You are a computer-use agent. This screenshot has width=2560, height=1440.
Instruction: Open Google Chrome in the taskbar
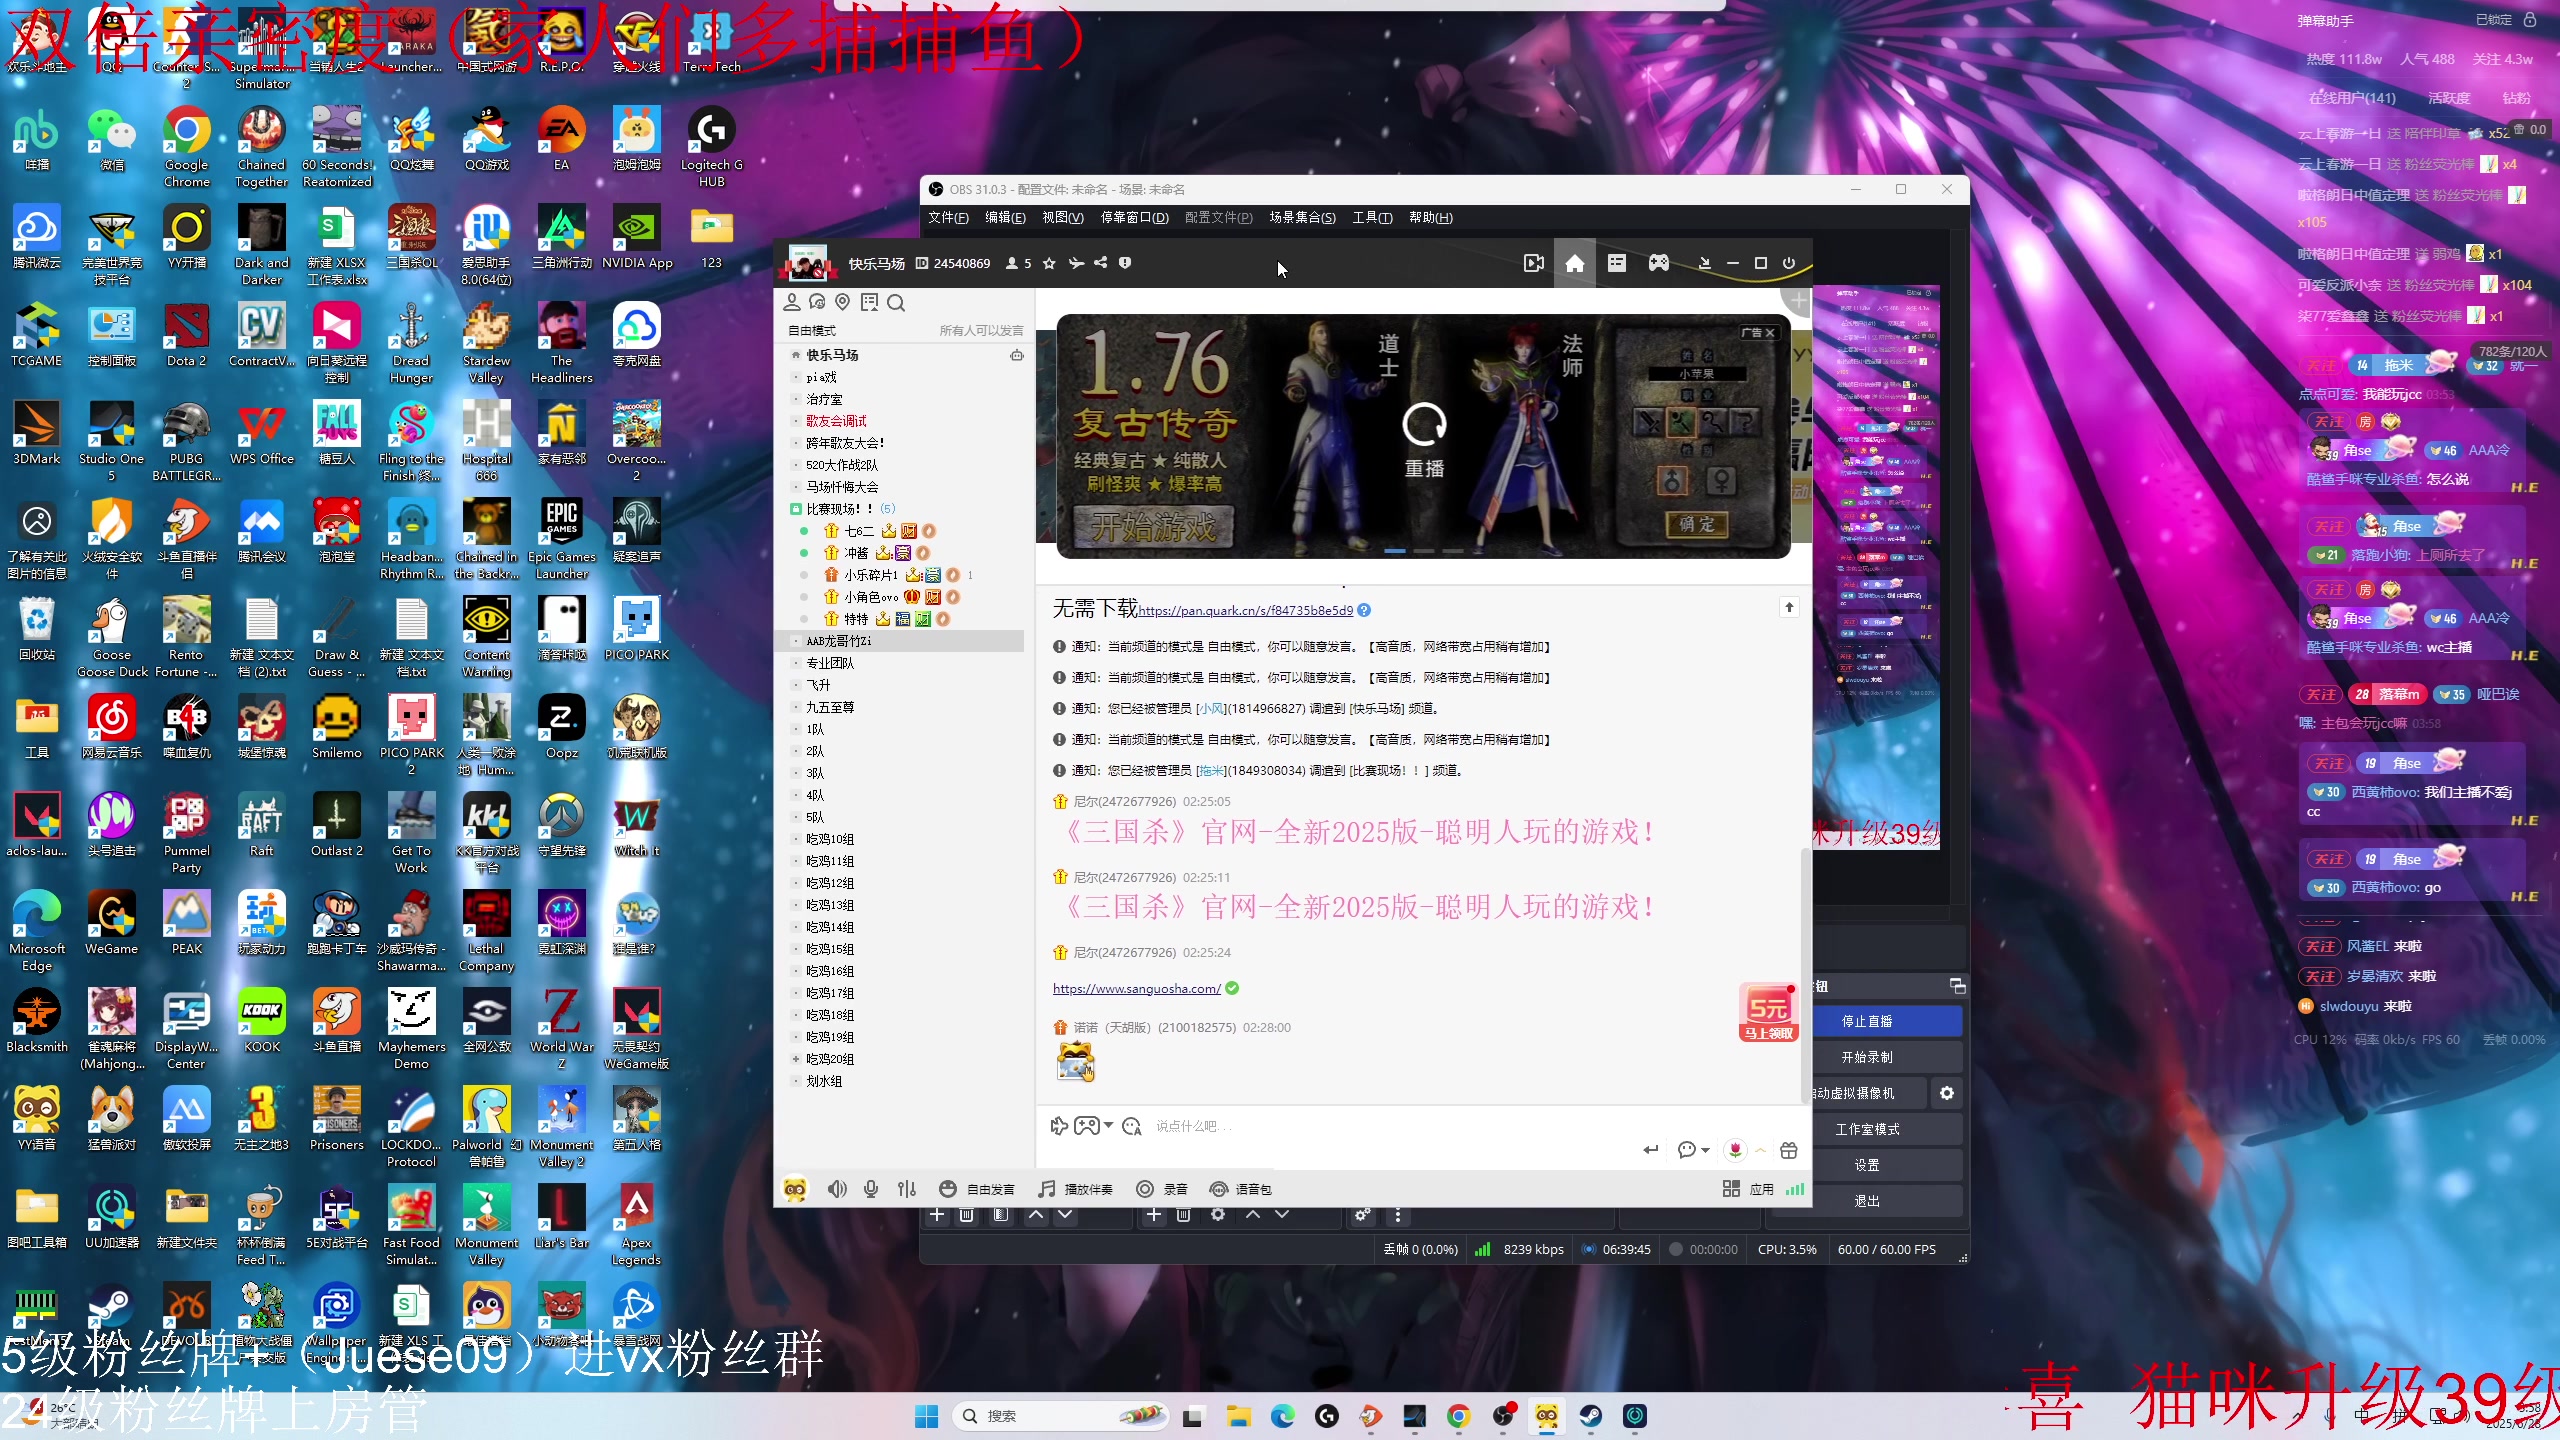[1458, 1416]
